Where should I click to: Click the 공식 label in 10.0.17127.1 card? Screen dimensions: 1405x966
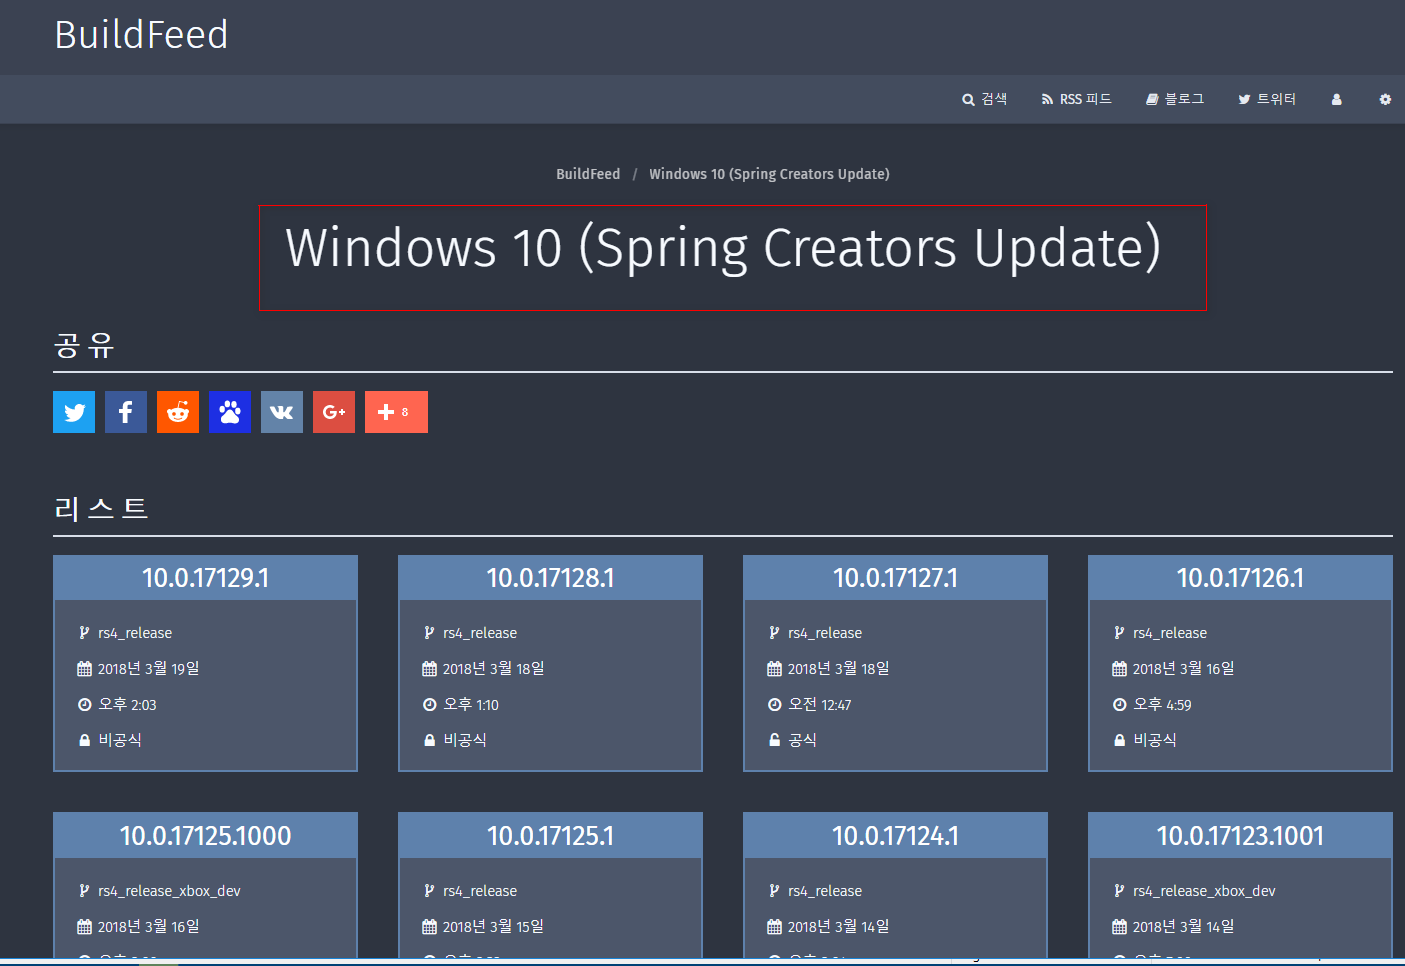click(803, 740)
